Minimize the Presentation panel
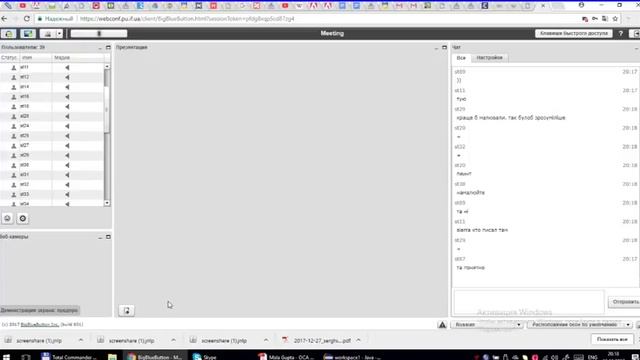The image size is (640, 360). (x=436, y=48)
